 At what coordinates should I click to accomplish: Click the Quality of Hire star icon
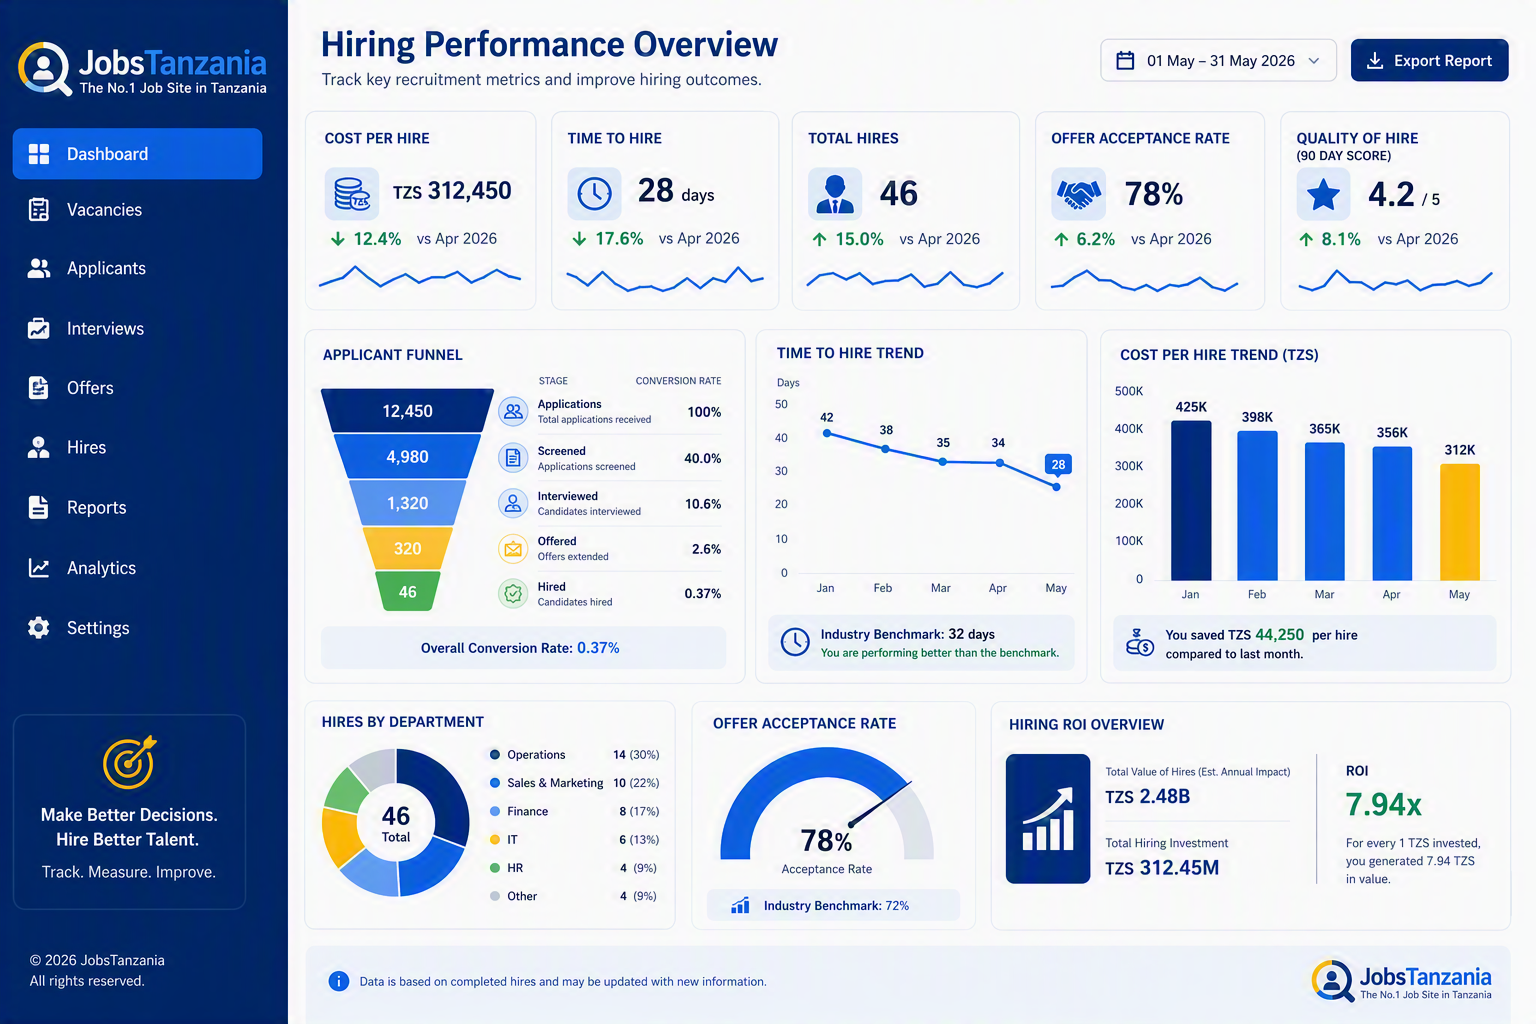1323,194
